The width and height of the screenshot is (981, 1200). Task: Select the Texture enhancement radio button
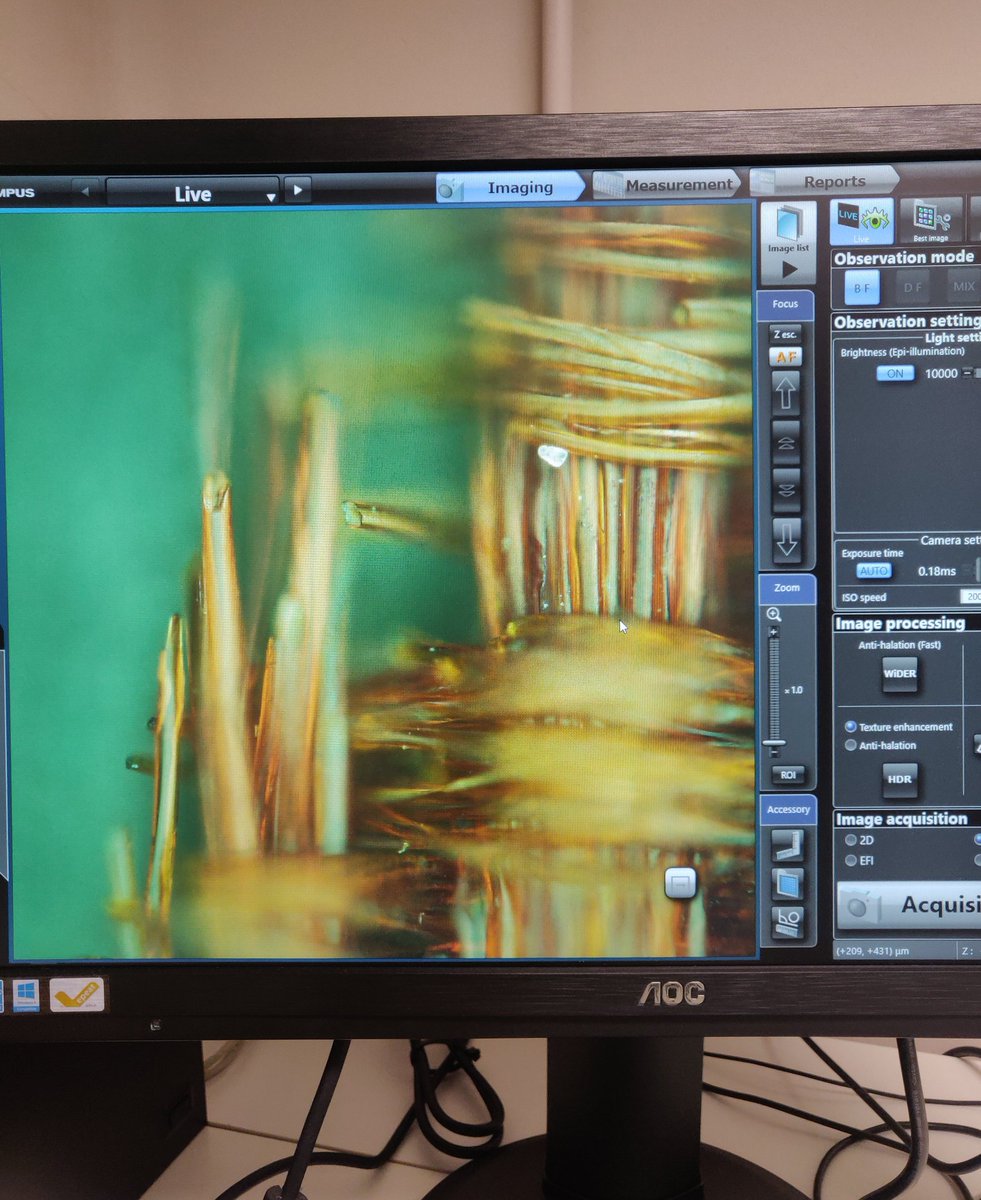pos(852,727)
